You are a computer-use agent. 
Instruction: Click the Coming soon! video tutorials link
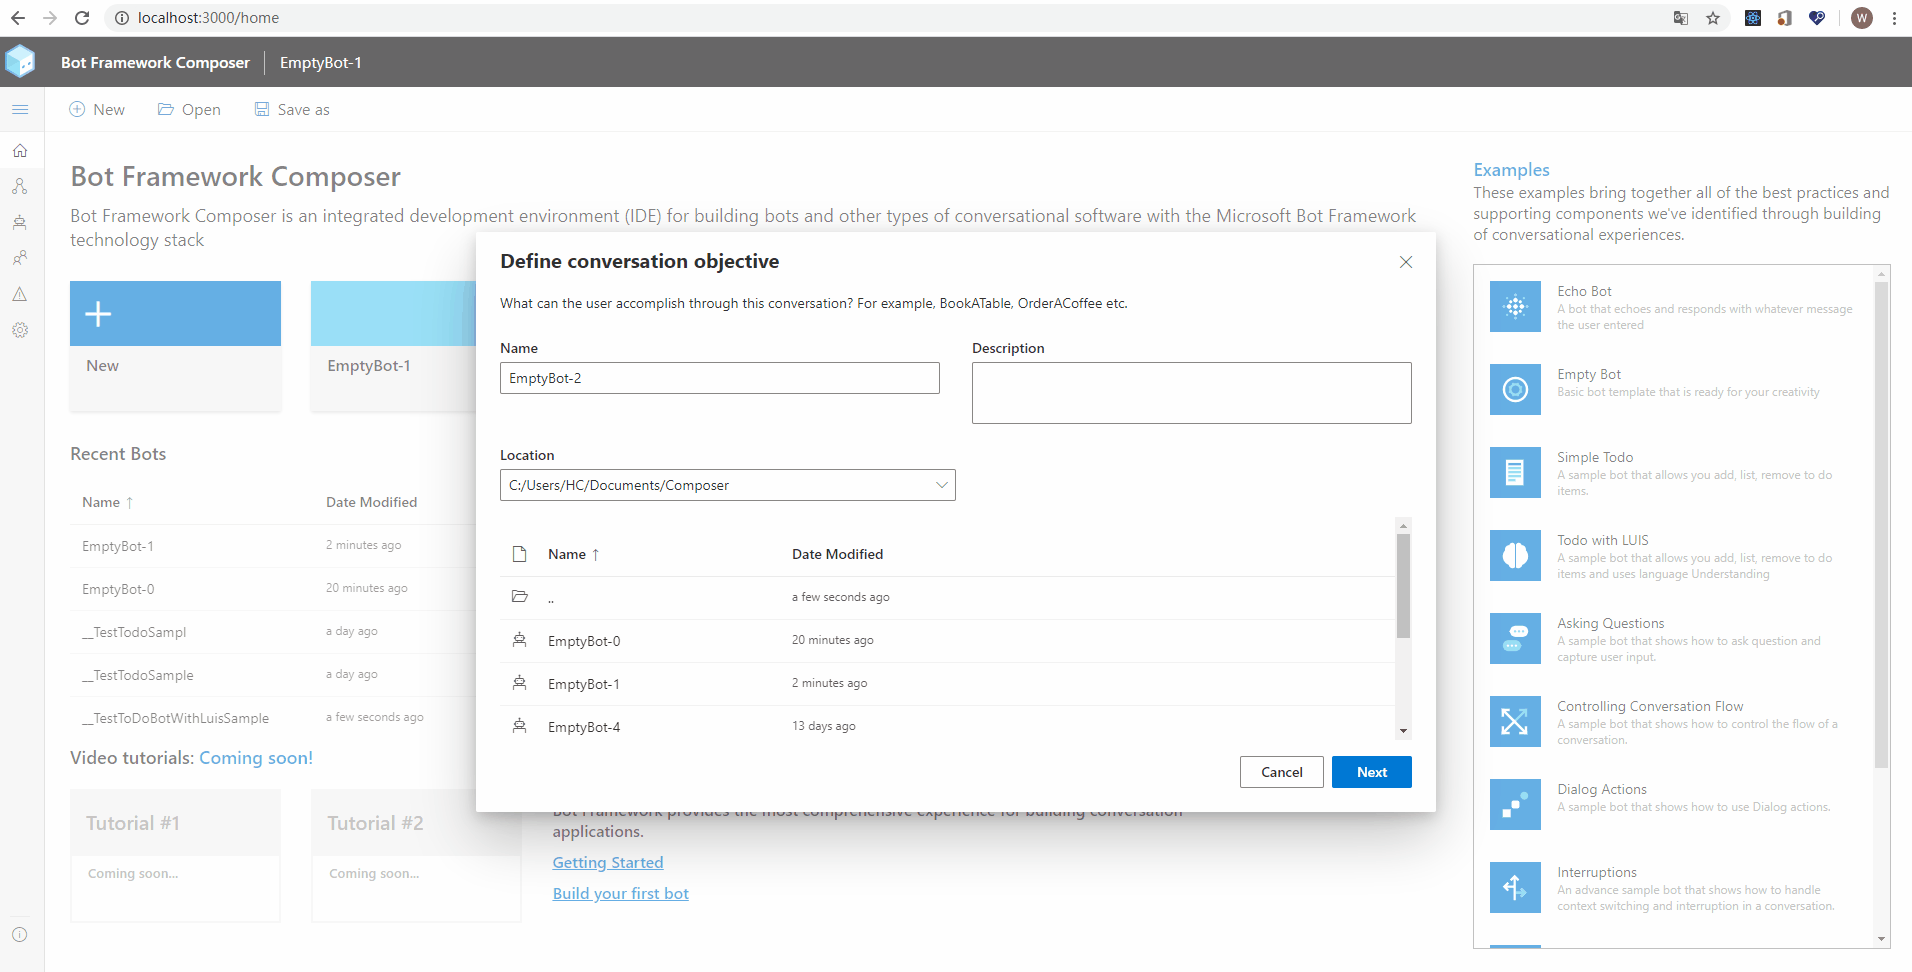click(256, 758)
